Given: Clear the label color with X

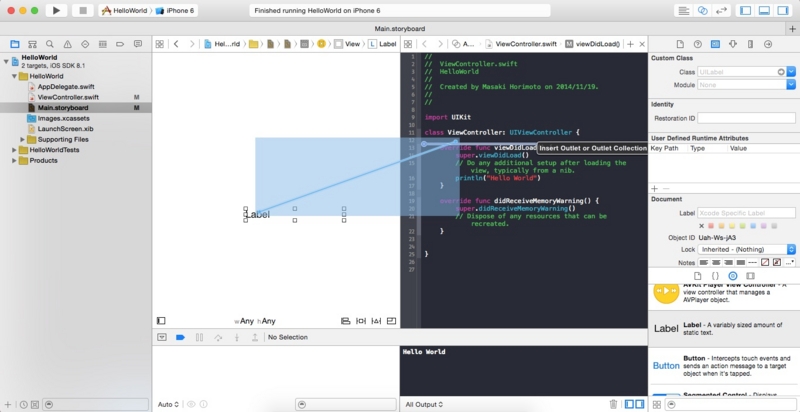Looking at the screenshot, I should coord(702,226).
